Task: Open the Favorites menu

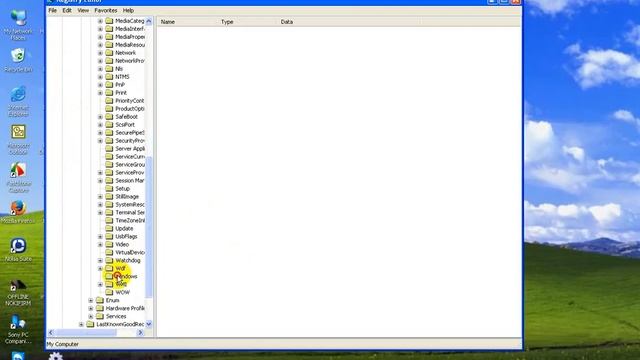Action: (106, 10)
